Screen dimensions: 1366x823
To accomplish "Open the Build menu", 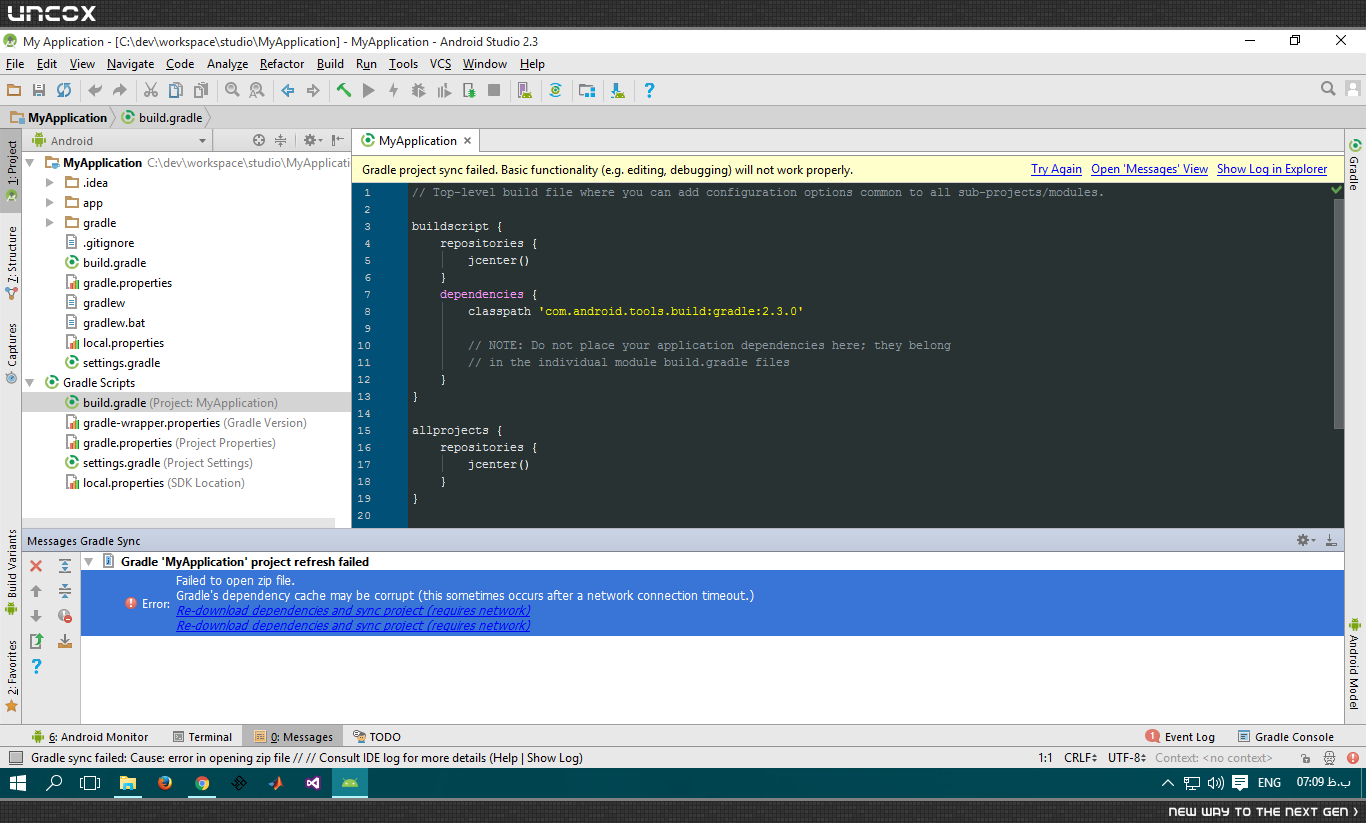I will [x=330, y=64].
